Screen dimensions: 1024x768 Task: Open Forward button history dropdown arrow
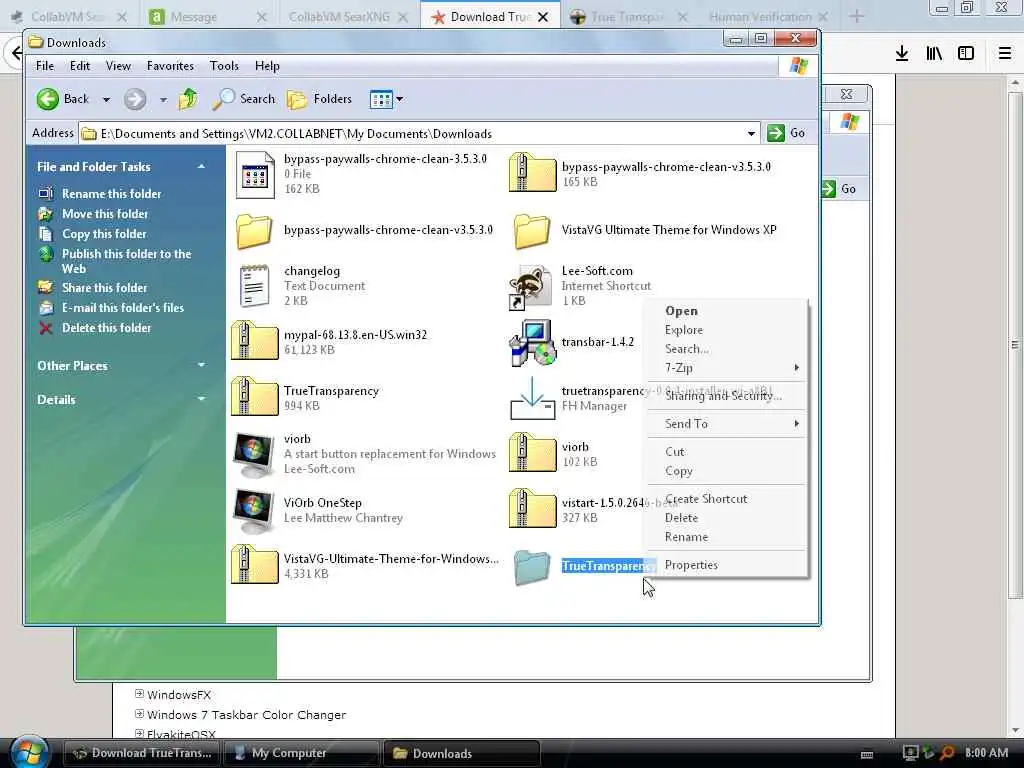(x=163, y=100)
